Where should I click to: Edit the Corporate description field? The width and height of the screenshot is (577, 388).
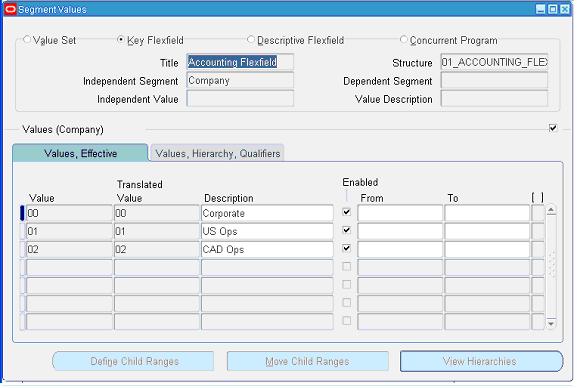[x=267, y=213]
